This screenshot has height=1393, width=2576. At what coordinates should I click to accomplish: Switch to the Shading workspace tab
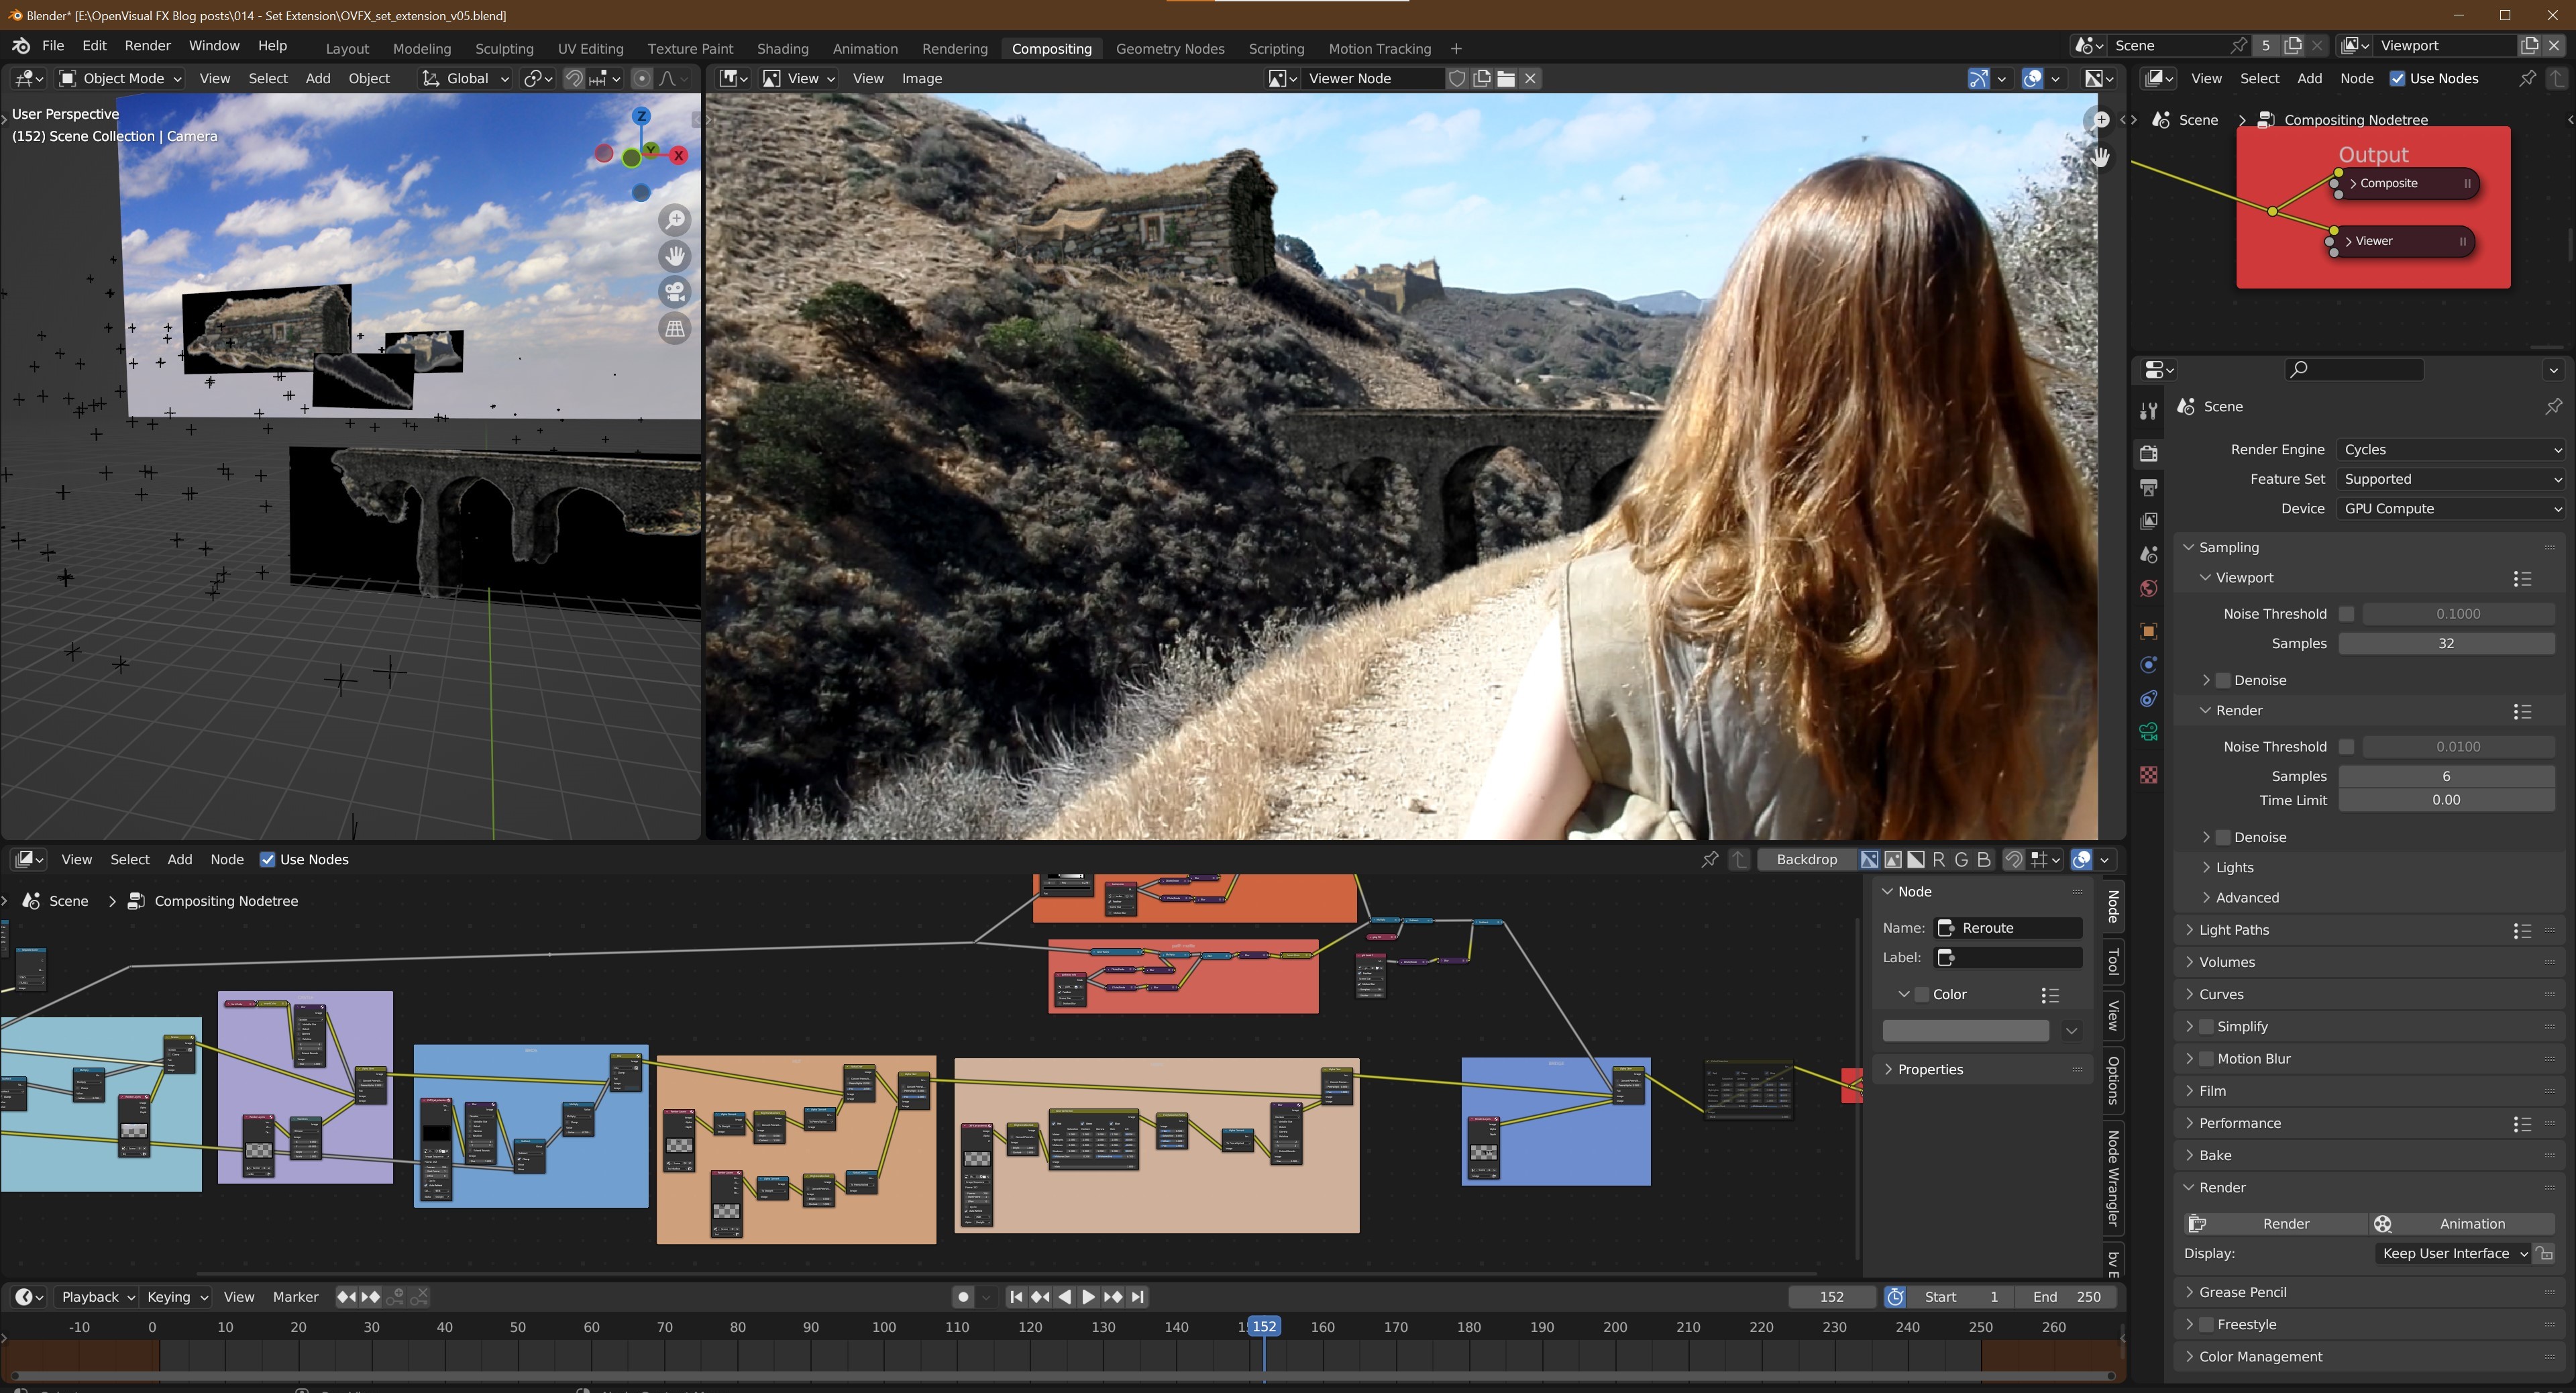coord(783,48)
